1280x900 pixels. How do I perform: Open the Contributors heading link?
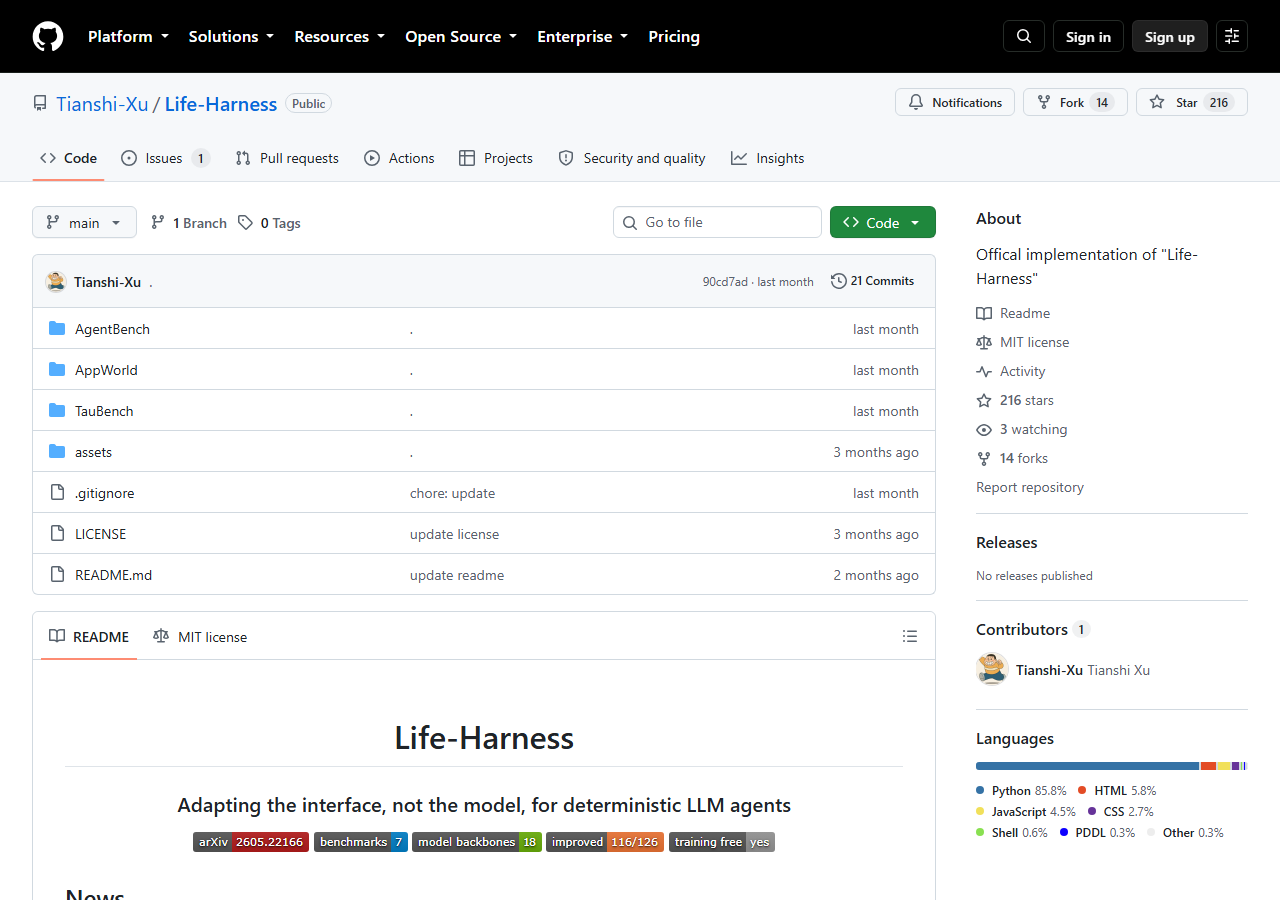coord(1033,629)
